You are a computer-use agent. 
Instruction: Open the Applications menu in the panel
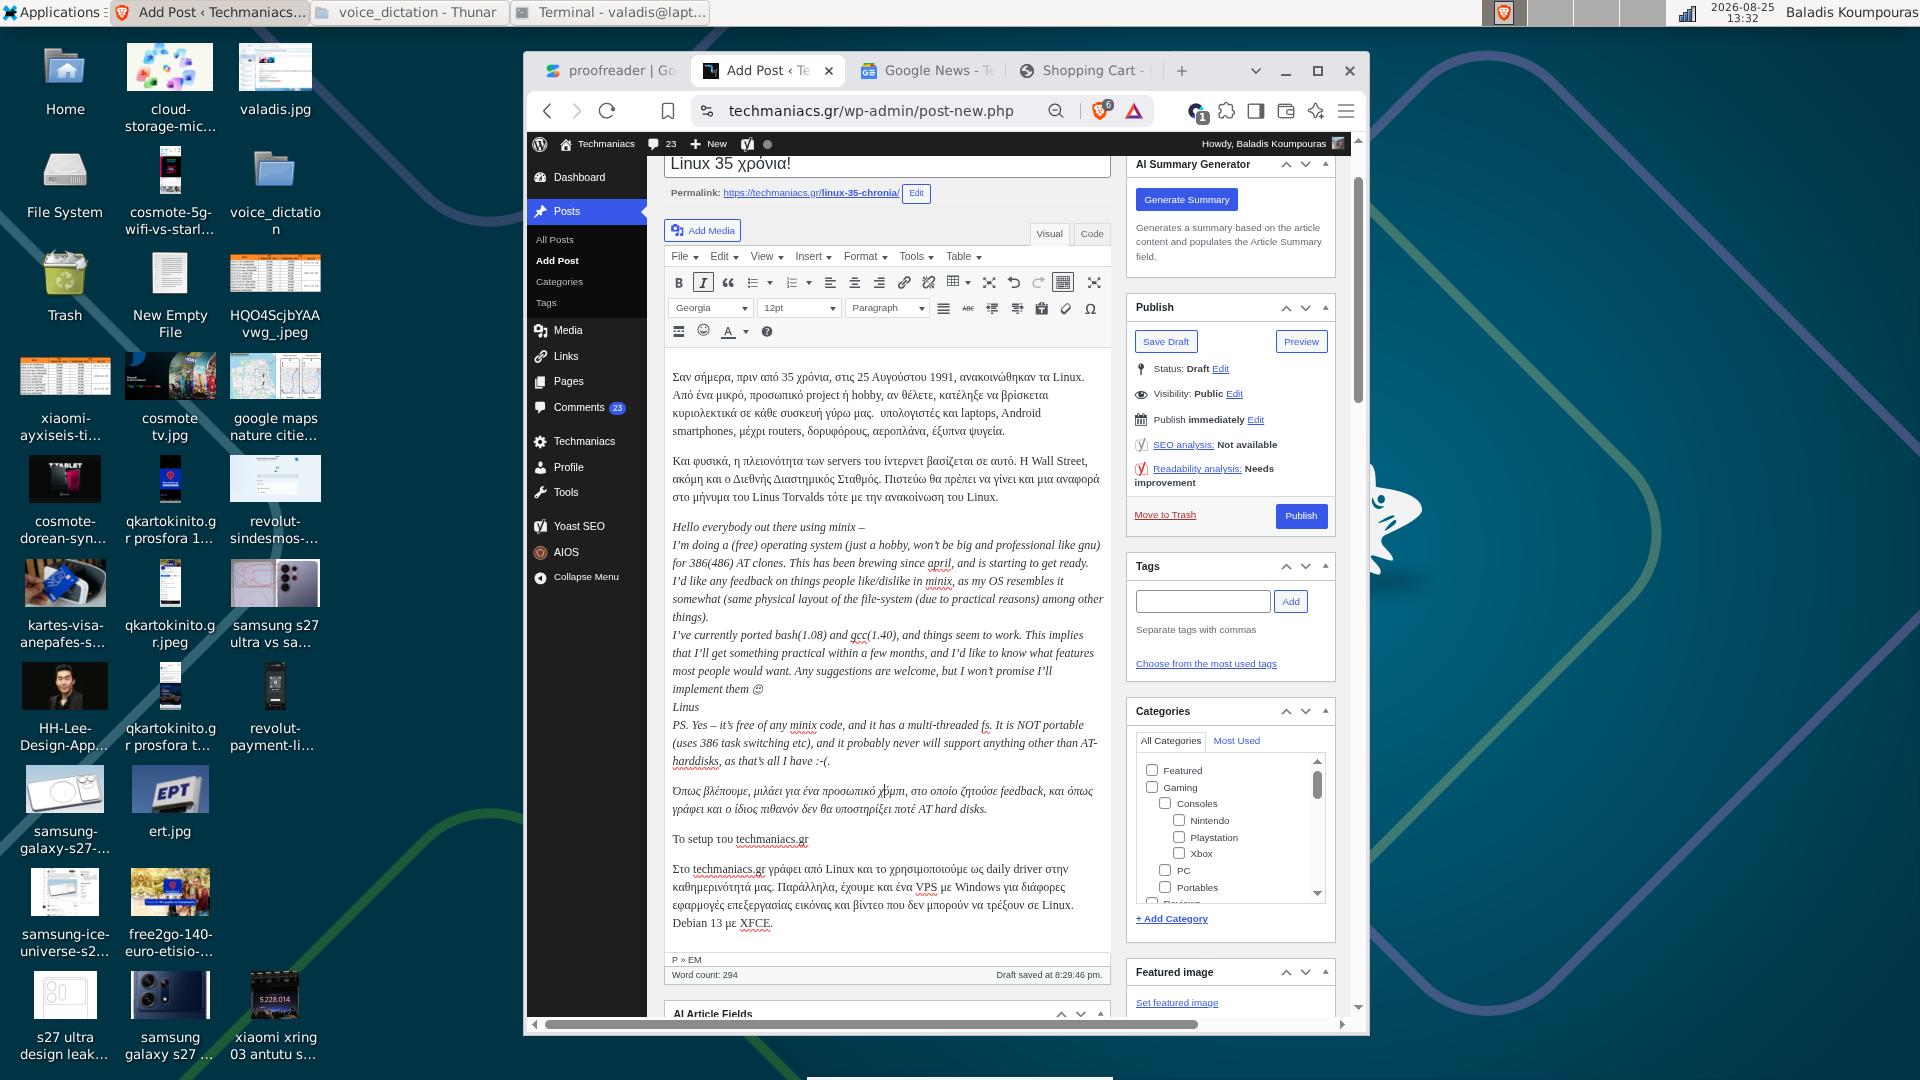click(x=52, y=12)
